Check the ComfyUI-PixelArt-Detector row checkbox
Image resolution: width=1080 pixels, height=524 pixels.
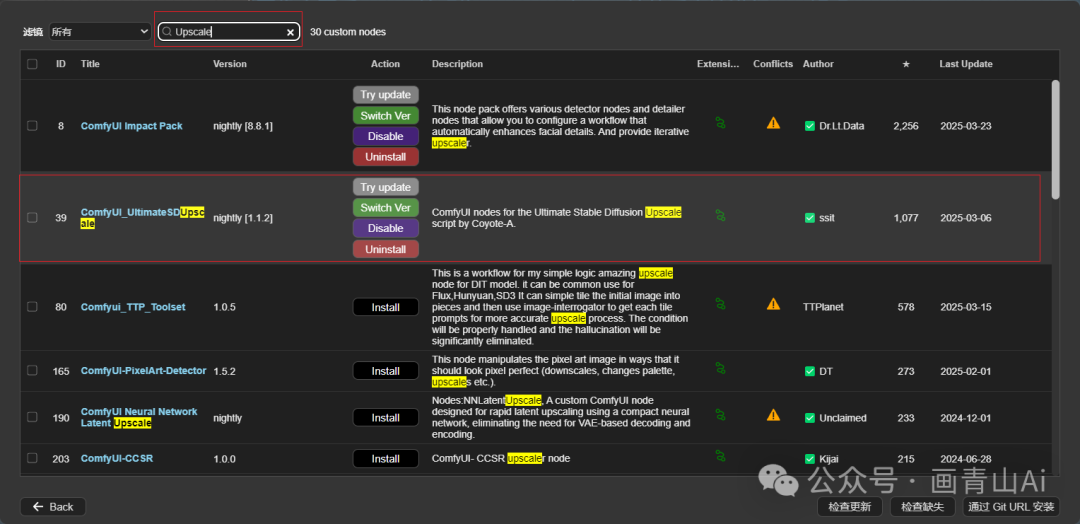click(x=32, y=370)
